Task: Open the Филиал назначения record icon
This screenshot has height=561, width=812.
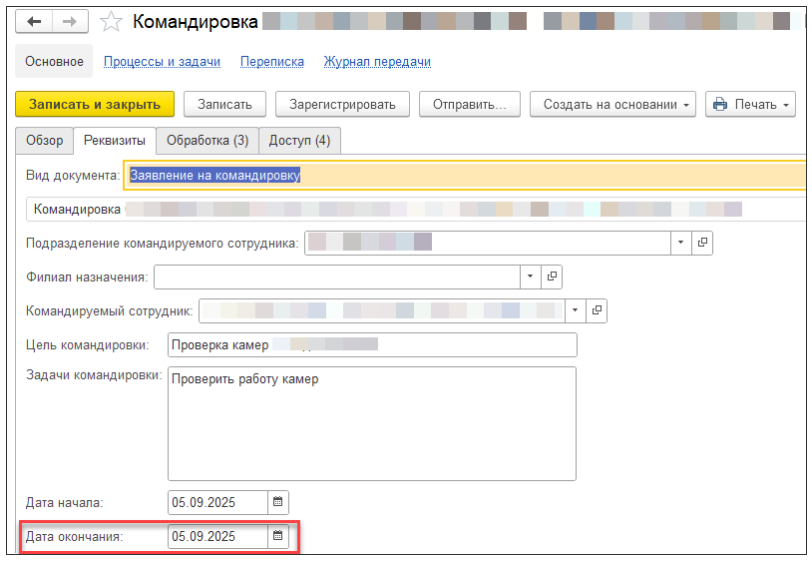Action: pyautogui.click(x=552, y=277)
